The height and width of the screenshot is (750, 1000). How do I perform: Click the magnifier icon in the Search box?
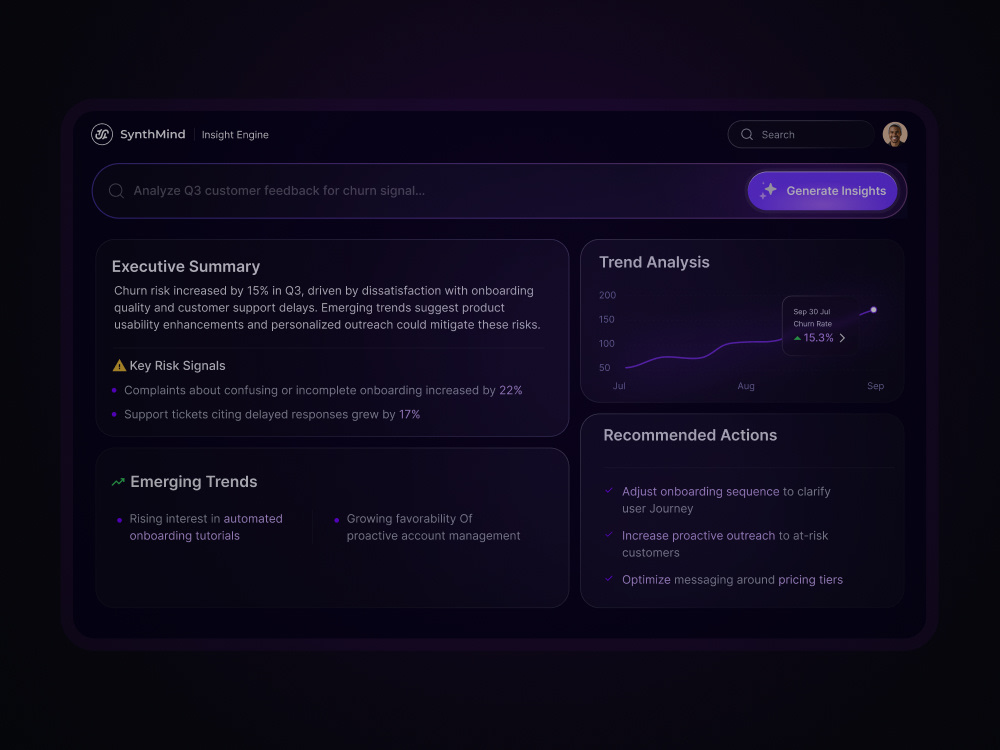[x=747, y=135]
